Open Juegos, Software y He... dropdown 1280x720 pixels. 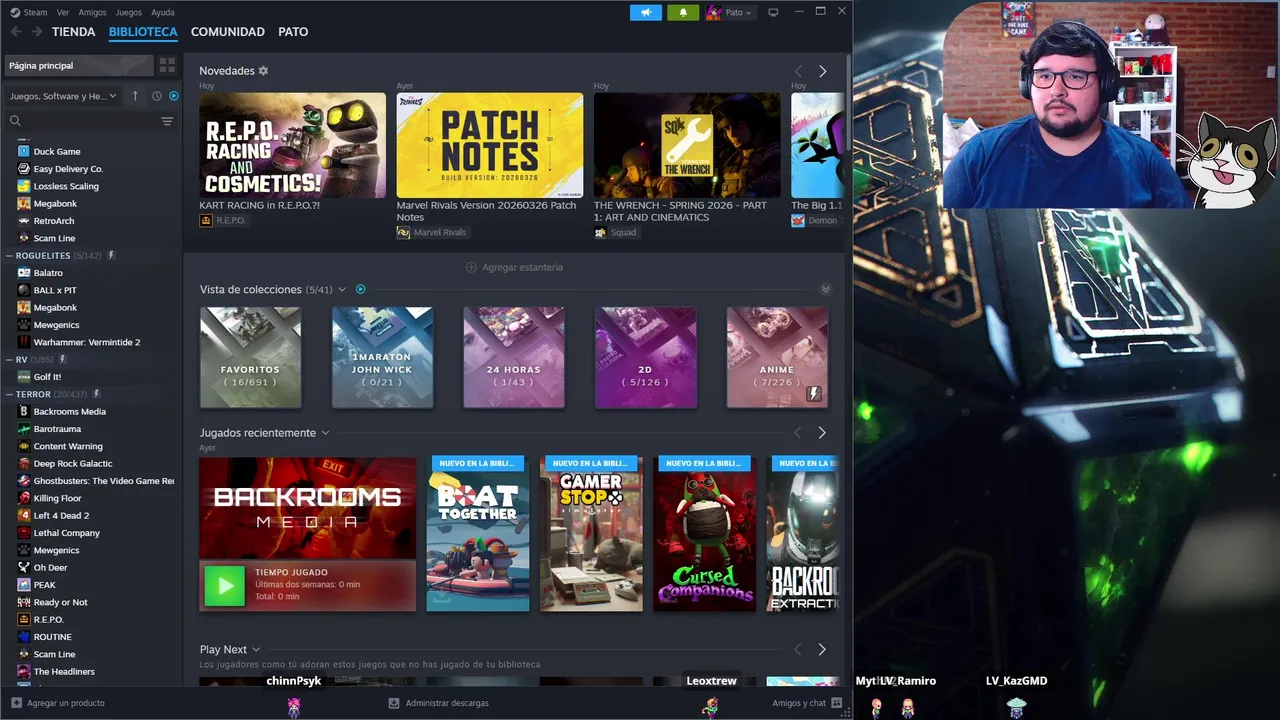[x=64, y=96]
